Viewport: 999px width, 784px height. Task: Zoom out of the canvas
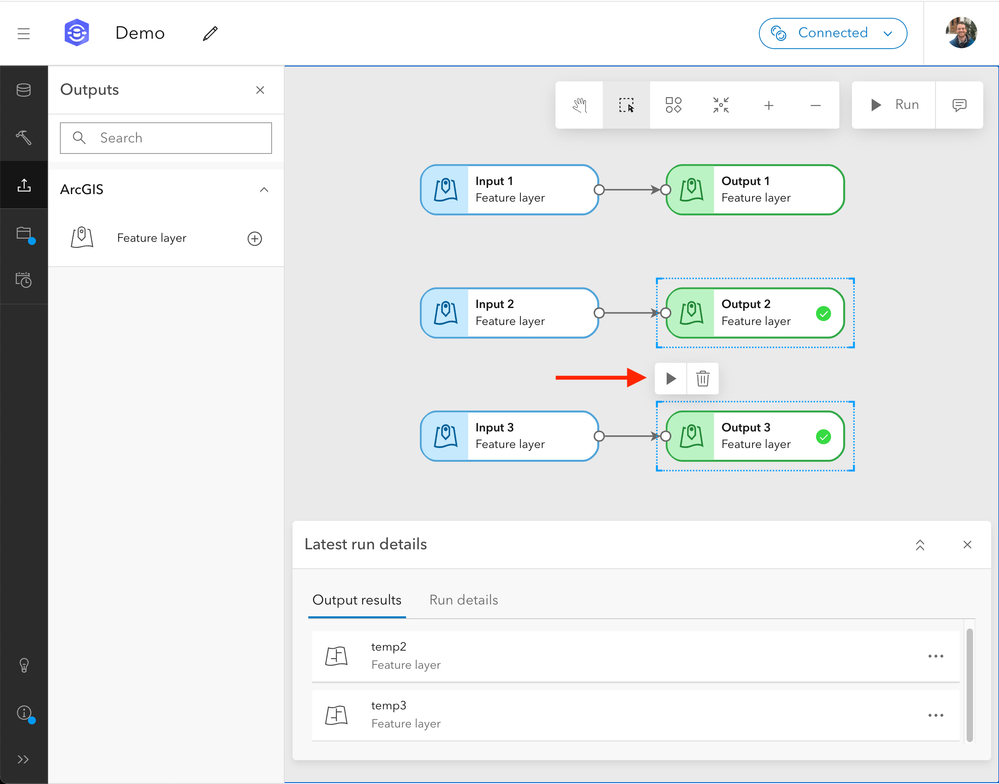(816, 105)
